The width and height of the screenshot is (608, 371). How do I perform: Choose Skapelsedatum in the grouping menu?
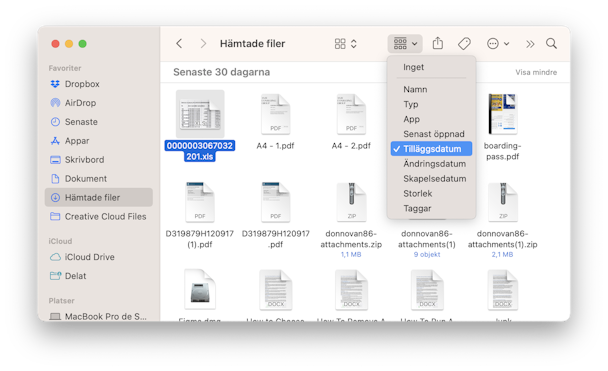click(431, 179)
